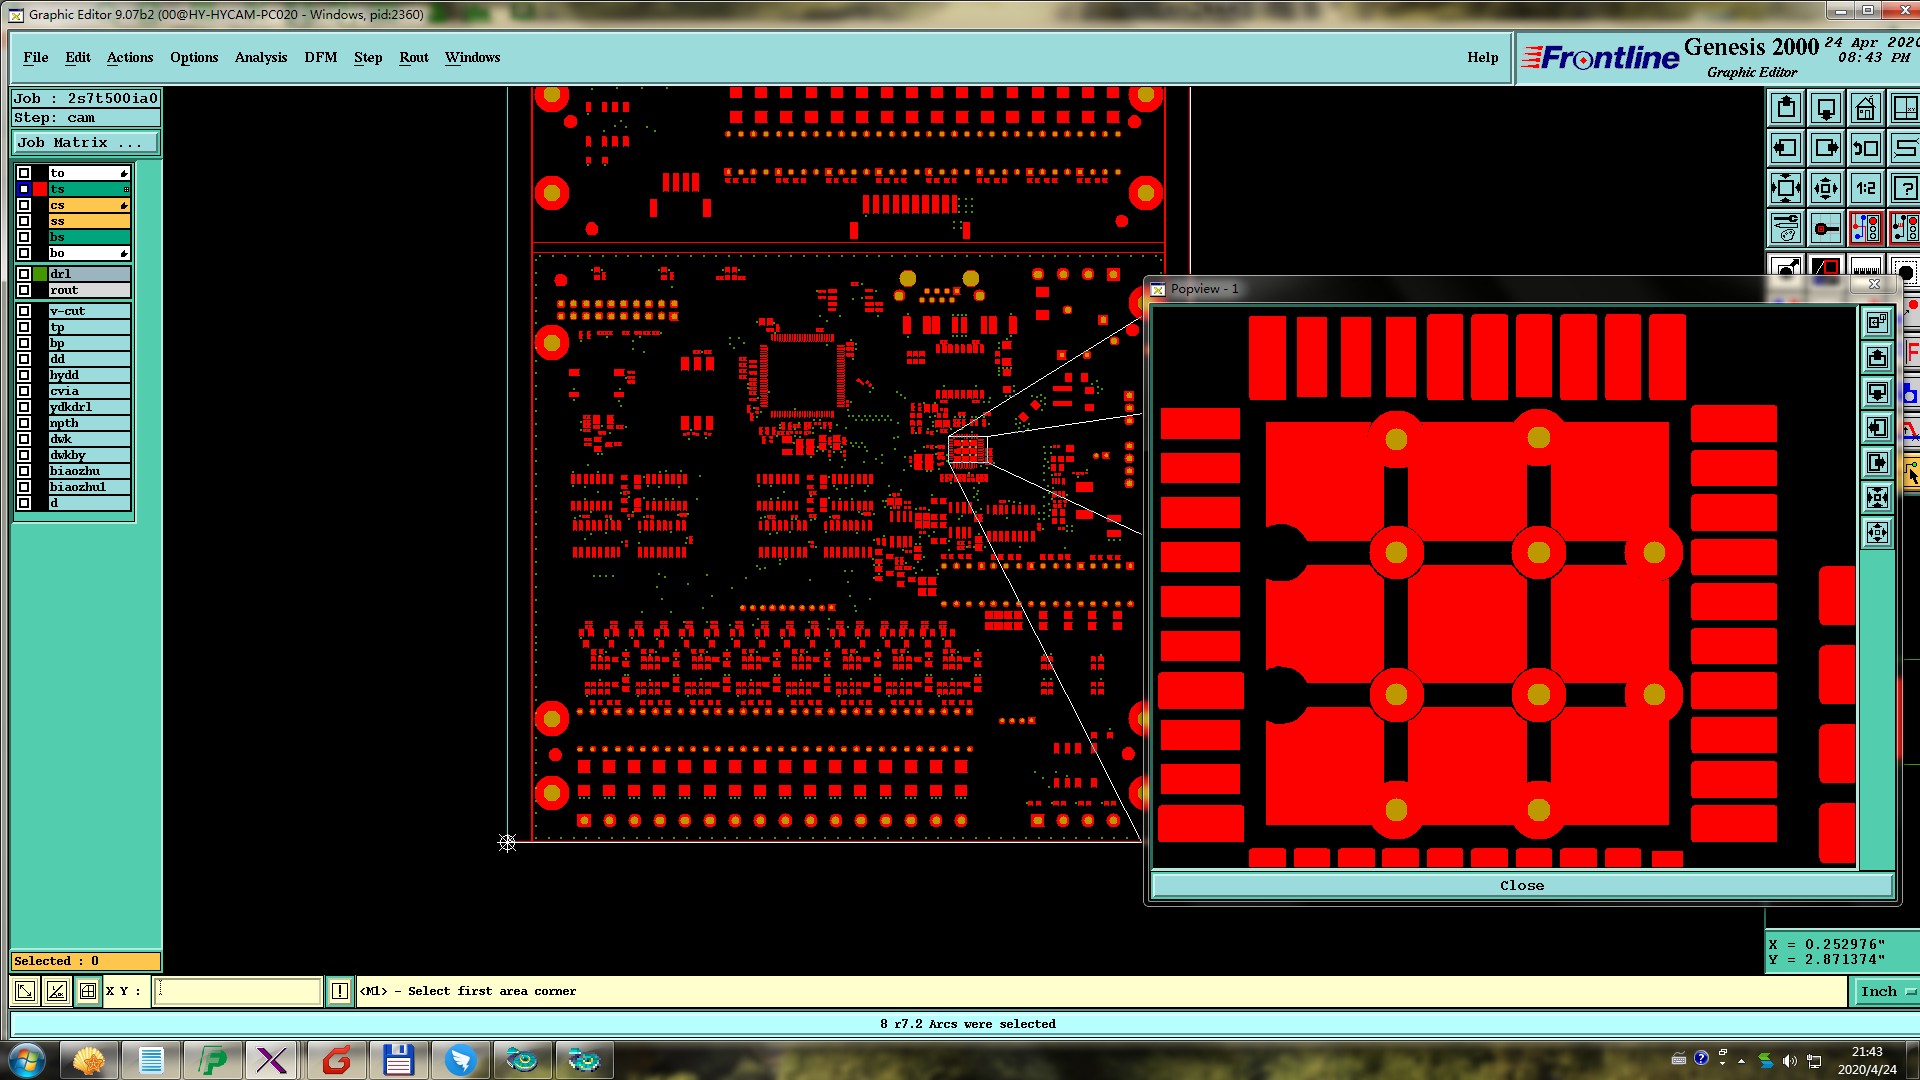Click the Help menu button
This screenshot has height=1080, width=1920.
click(x=1482, y=57)
